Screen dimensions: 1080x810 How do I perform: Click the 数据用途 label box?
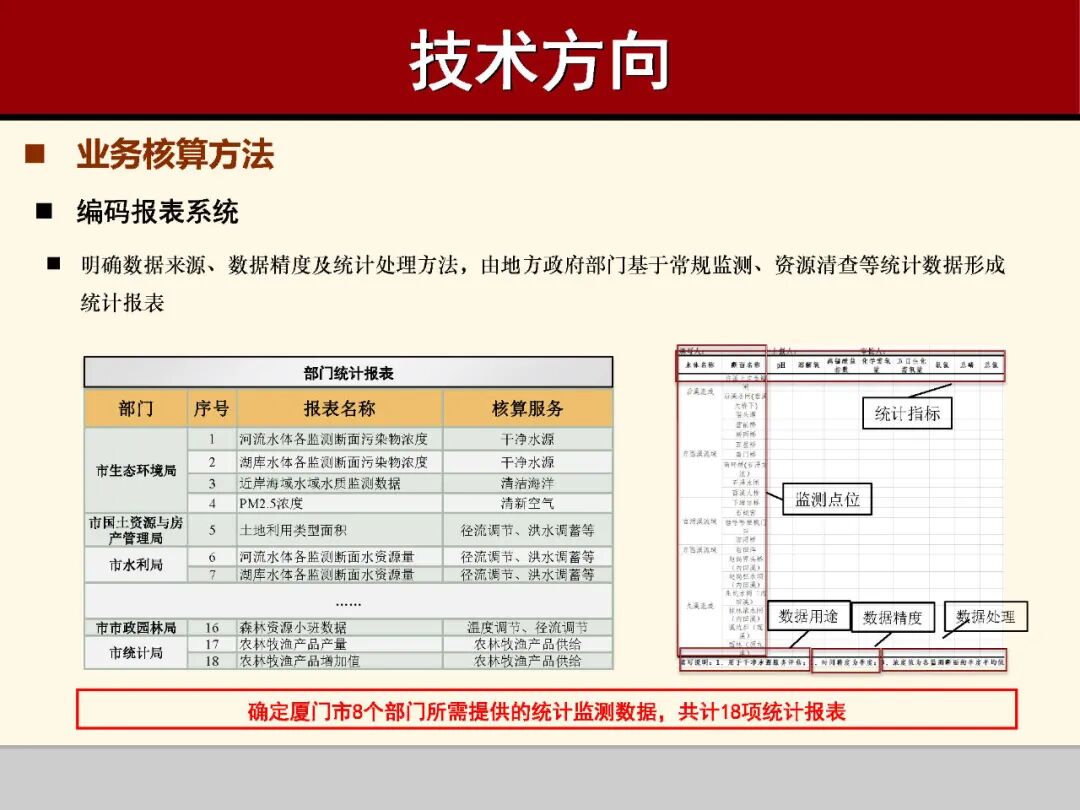coord(807,617)
